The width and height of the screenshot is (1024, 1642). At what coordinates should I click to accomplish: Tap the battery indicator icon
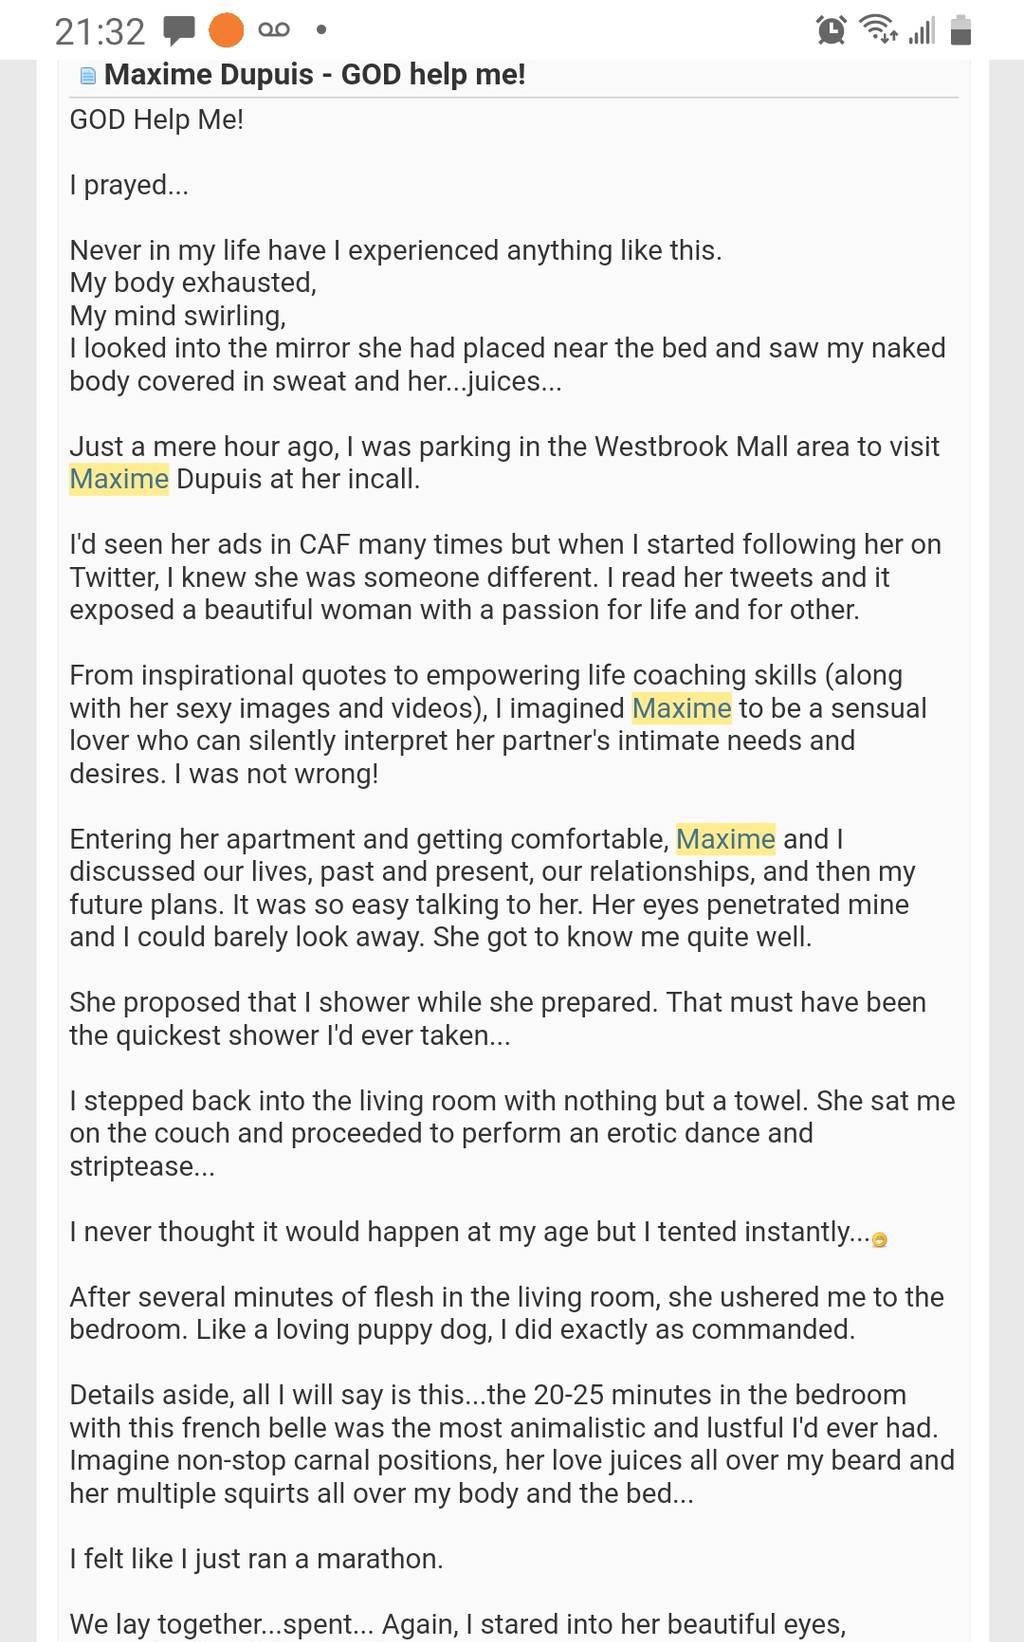coord(961,30)
